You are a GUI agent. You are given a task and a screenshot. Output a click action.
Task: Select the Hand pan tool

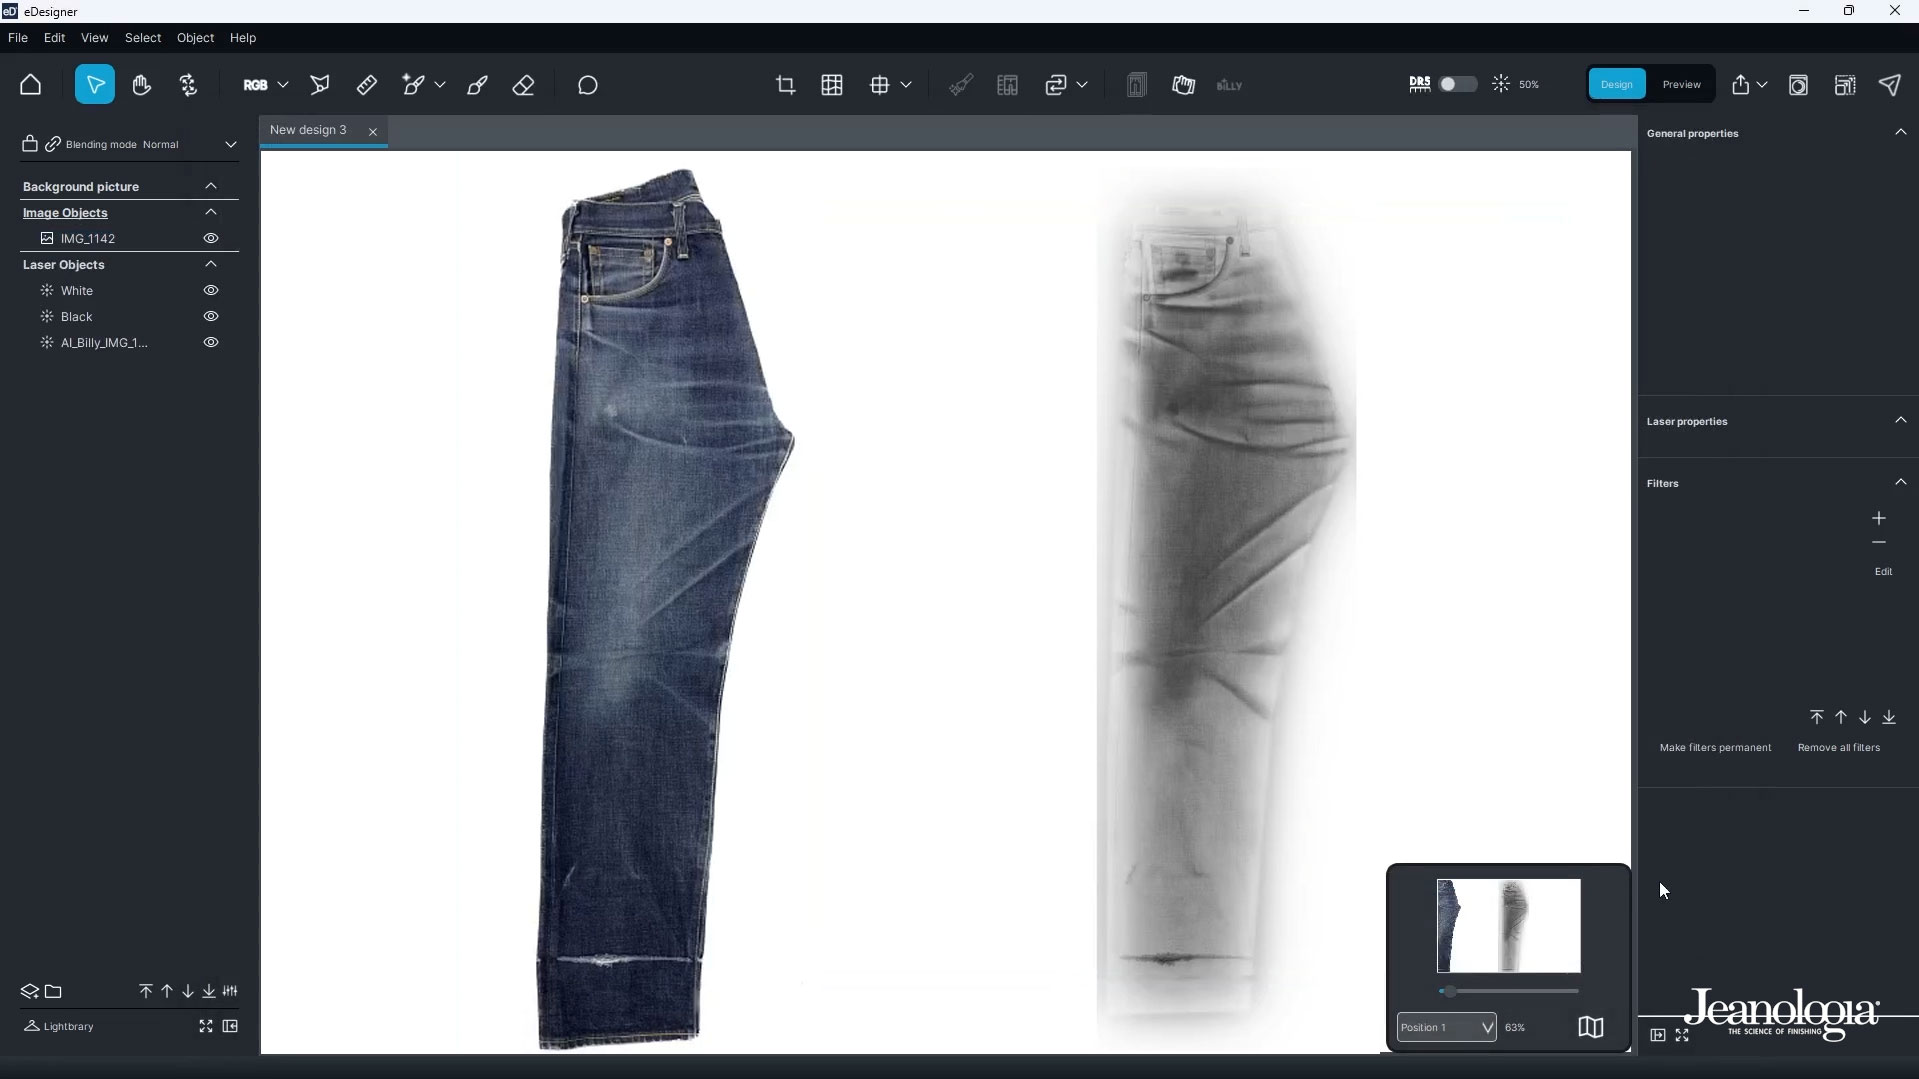point(142,85)
